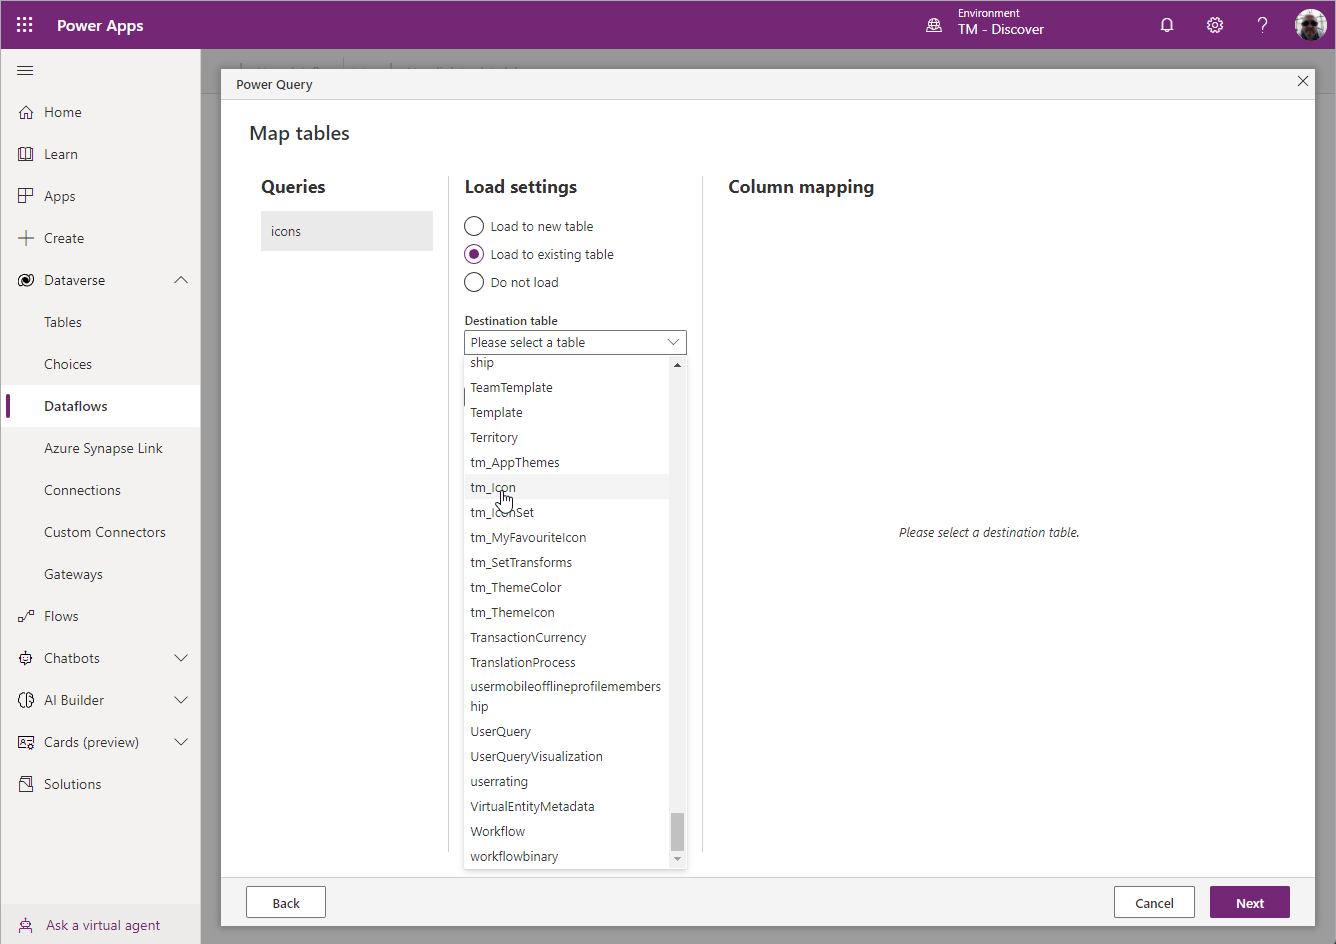Select the icons query

(347, 231)
